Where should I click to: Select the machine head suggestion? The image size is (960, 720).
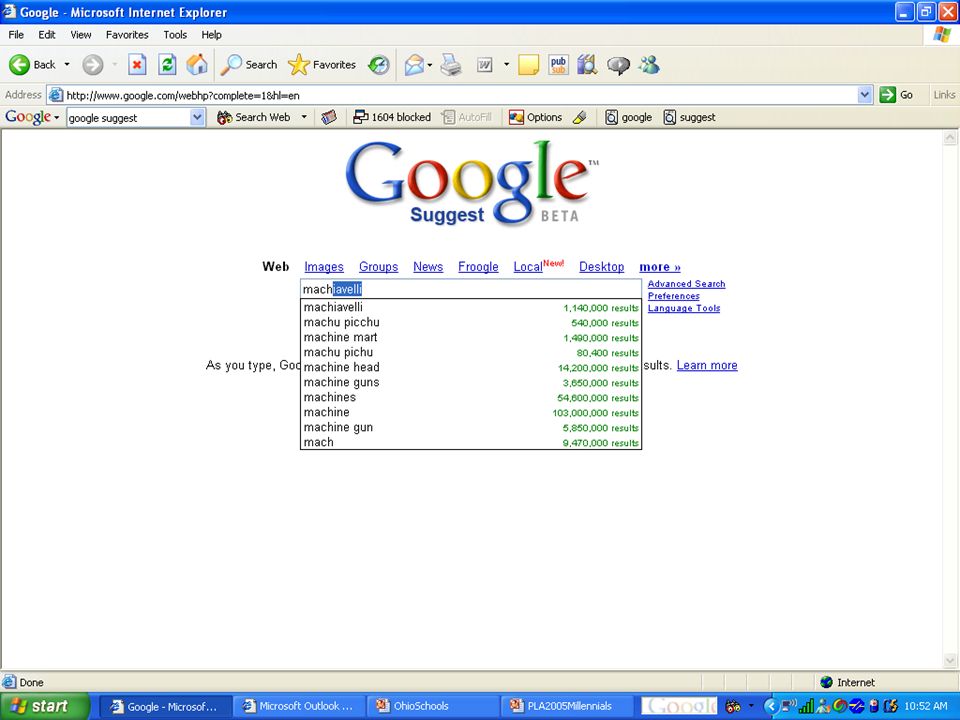click(x=471, y=367)
